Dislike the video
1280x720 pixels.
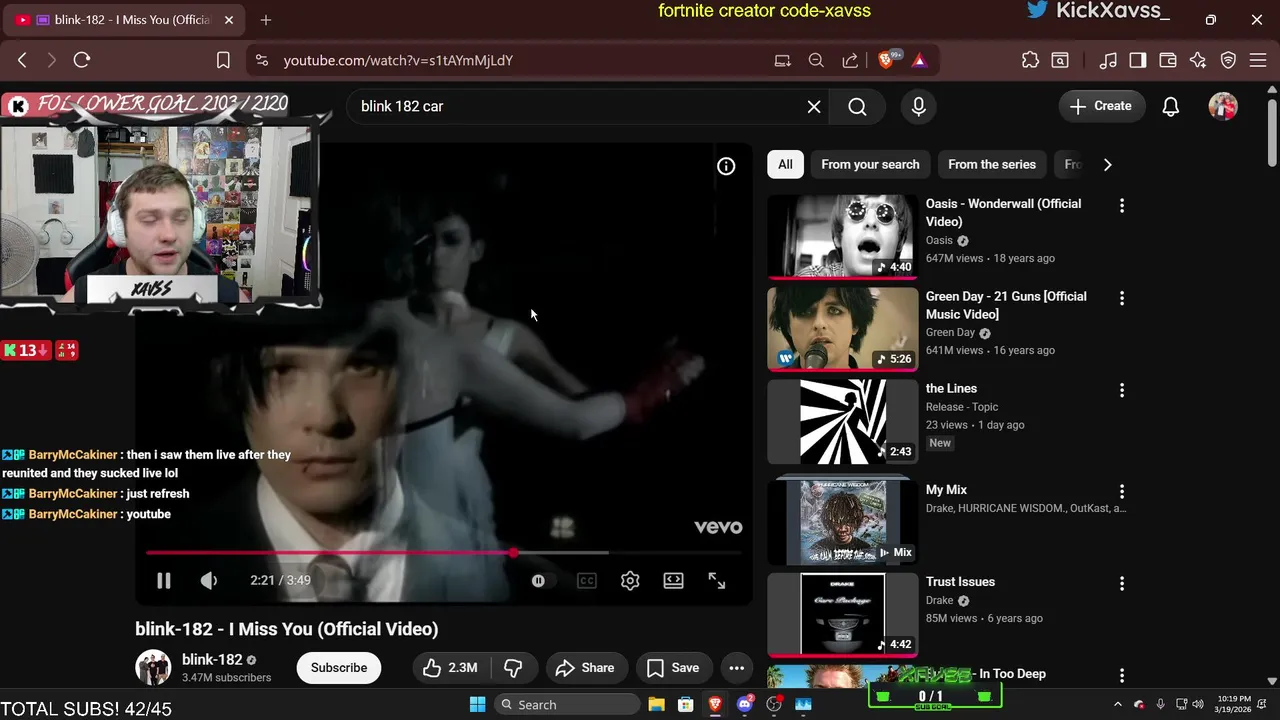tap(513, 668)
